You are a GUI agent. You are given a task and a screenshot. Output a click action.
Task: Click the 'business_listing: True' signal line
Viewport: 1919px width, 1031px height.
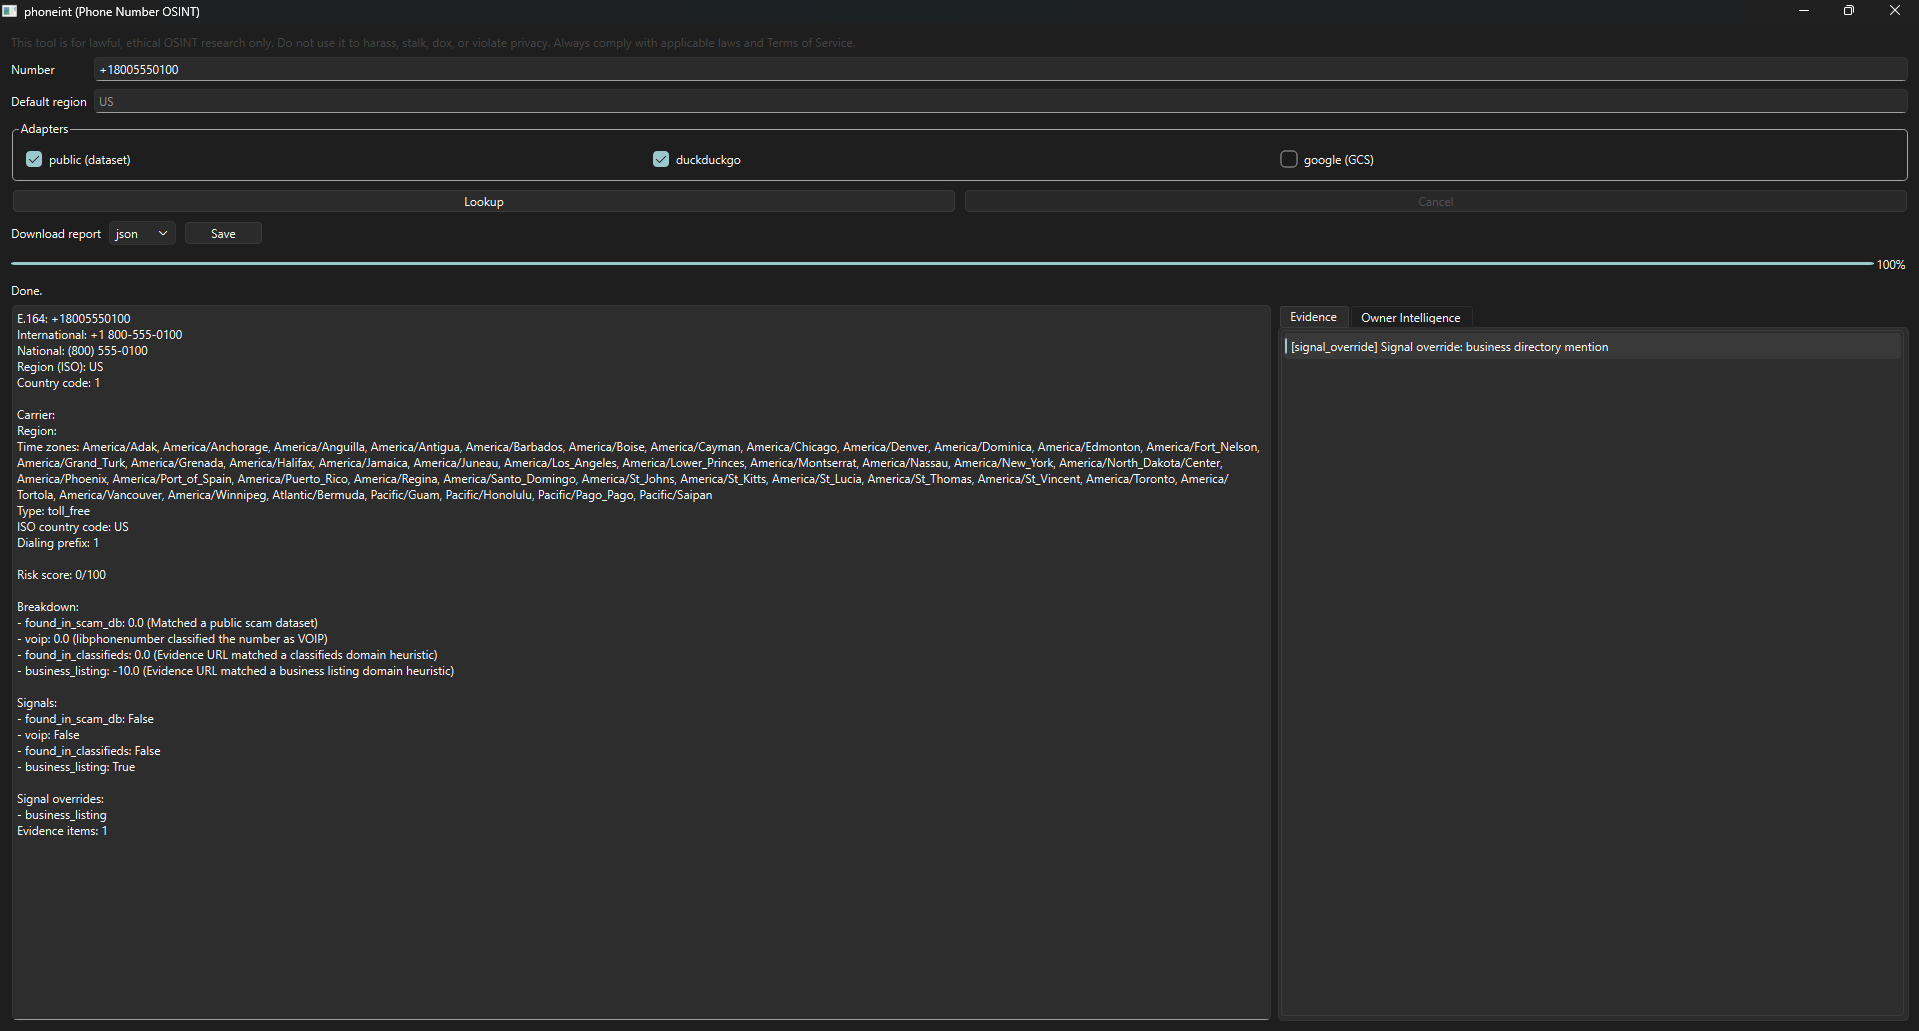76,767
